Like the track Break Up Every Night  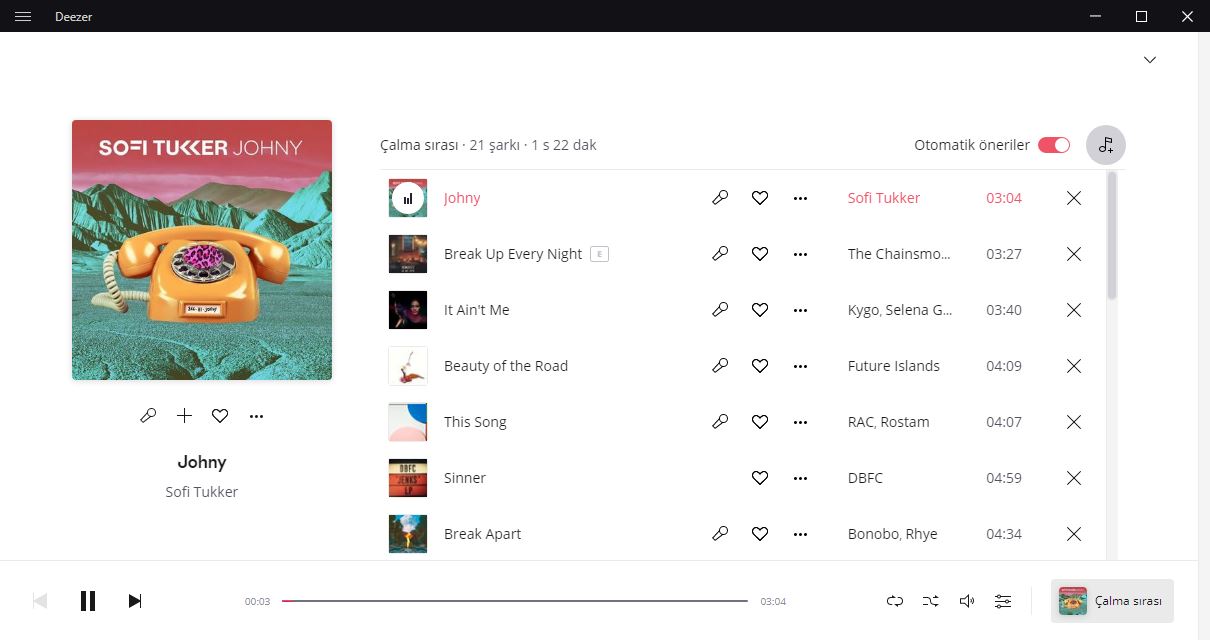click(x=760, y=254)
